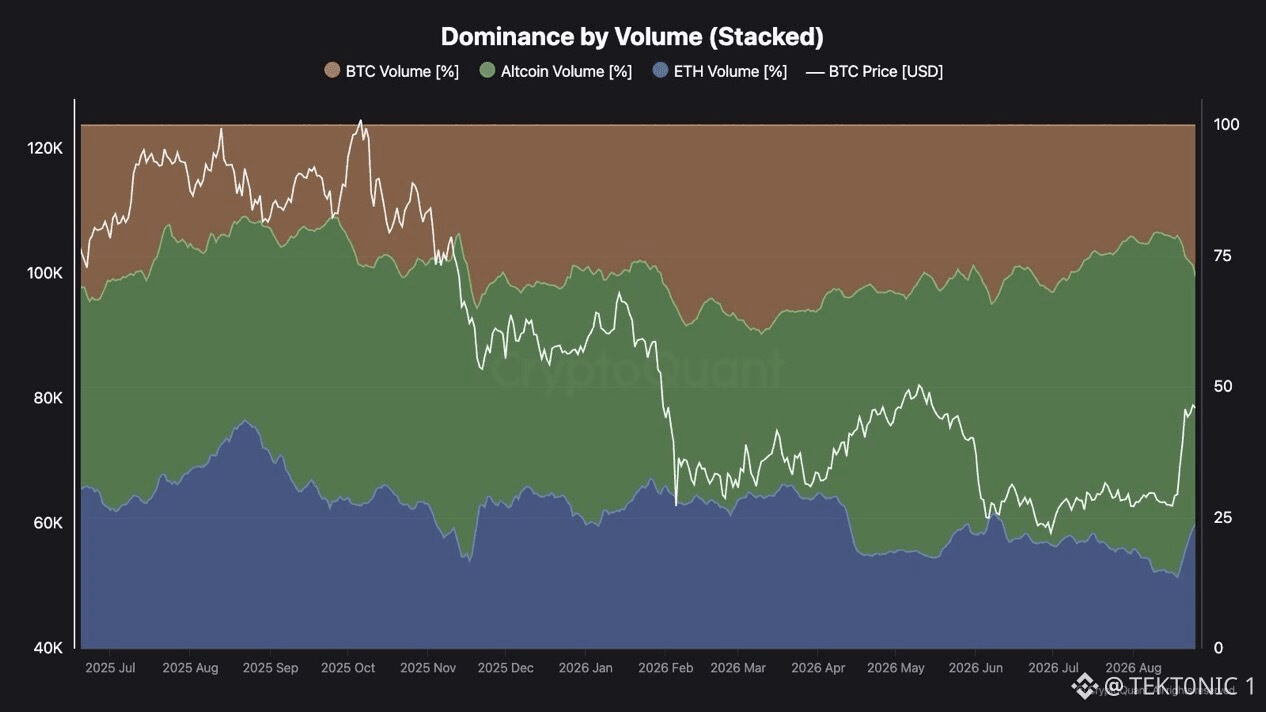This screenshot has width=1266, height=712.
Task: Click the 2025 Sep date label
Action: coord(270,667)
